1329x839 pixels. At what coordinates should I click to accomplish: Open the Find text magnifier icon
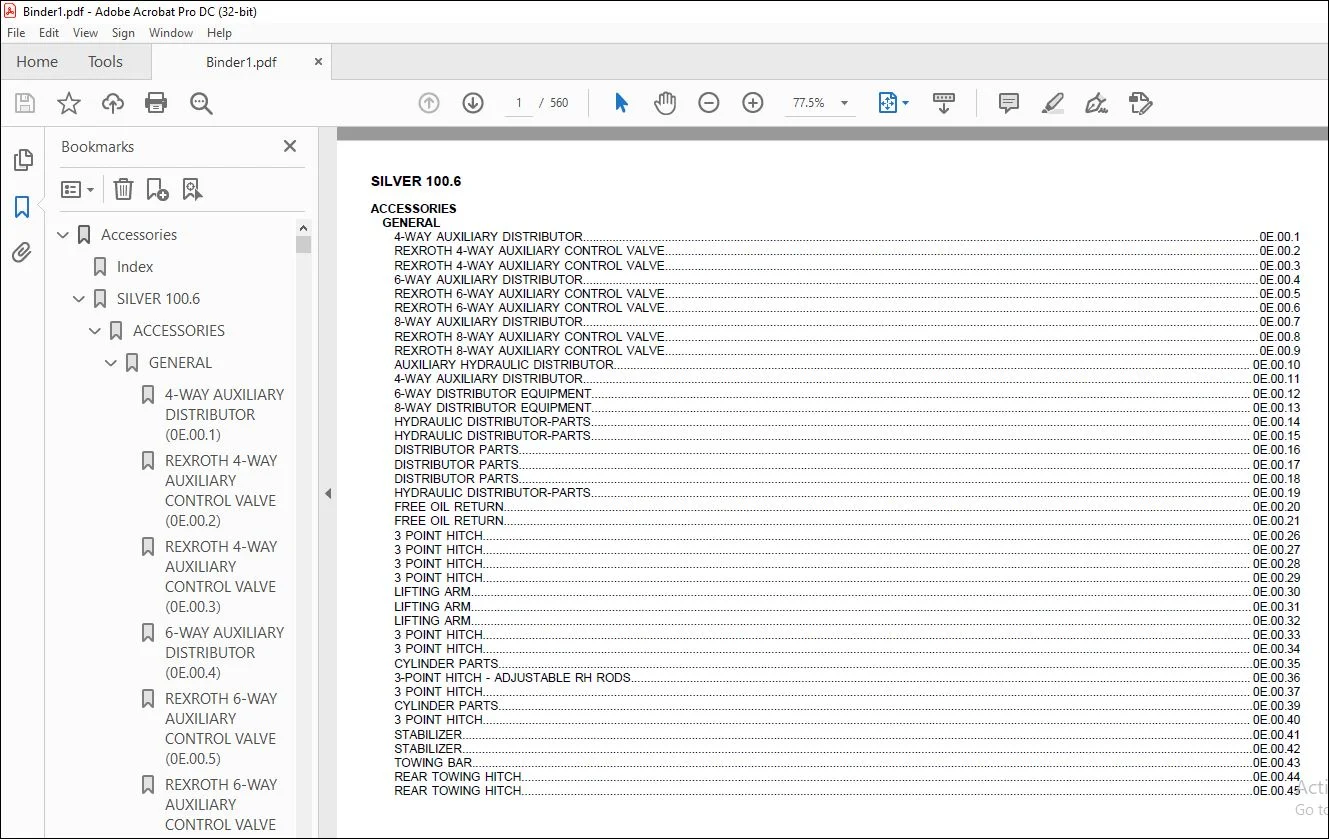coord(201,103)
